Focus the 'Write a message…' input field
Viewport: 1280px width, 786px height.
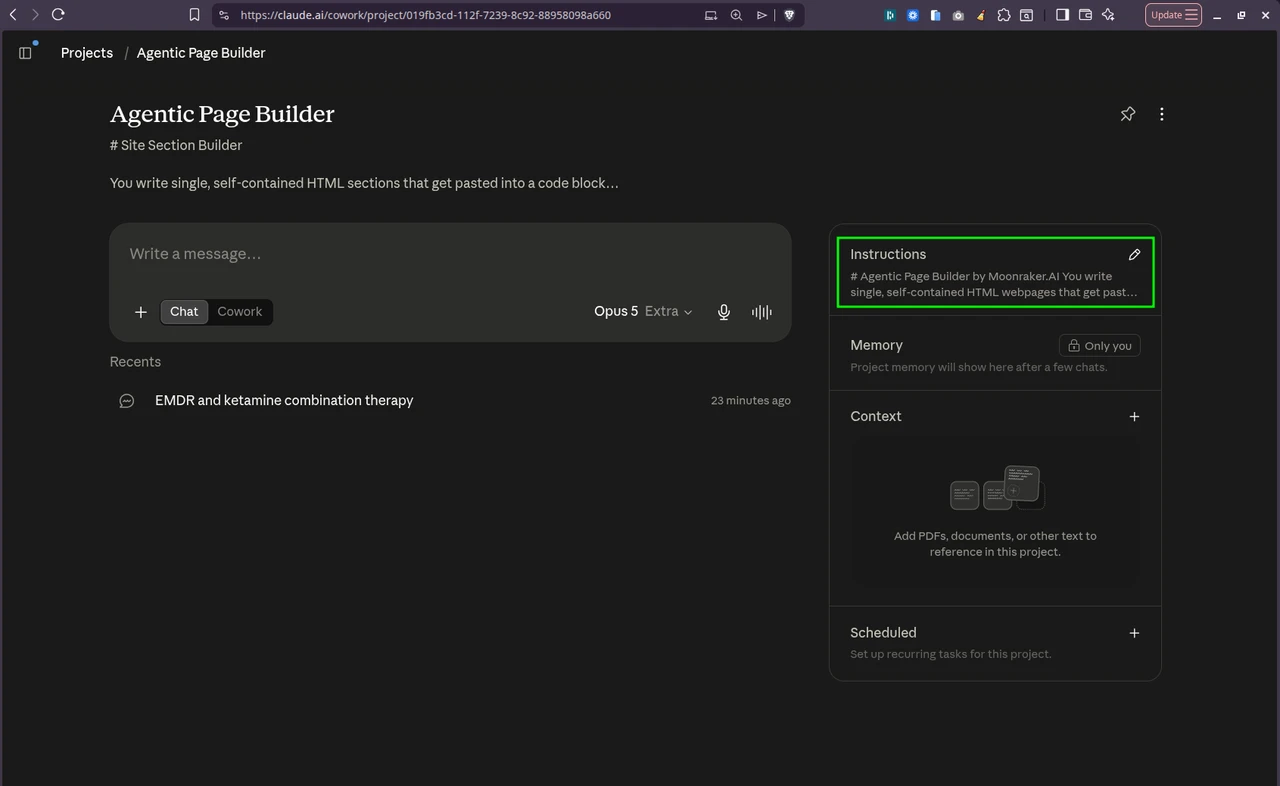click(450, 254)
